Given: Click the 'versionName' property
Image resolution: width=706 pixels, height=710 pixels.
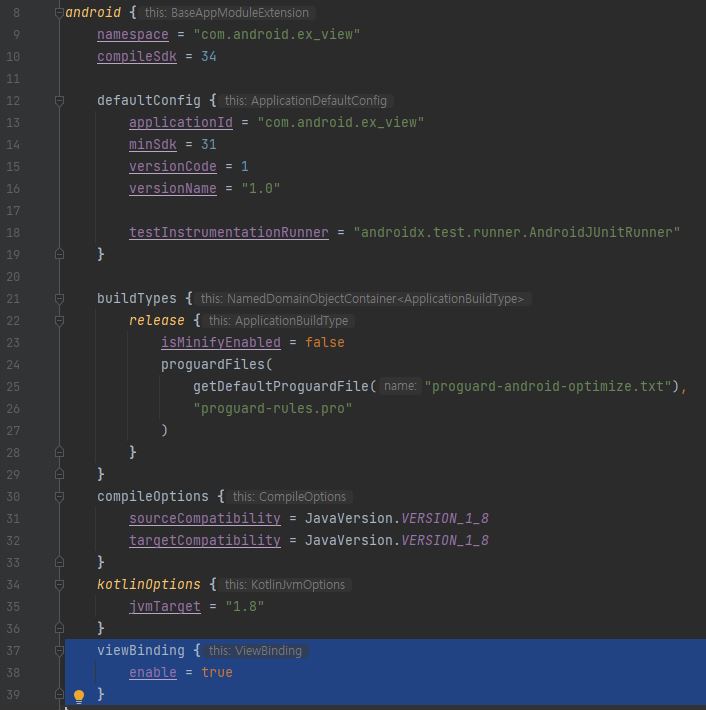Looking at the screenshot, I should [x=173, y=188].
